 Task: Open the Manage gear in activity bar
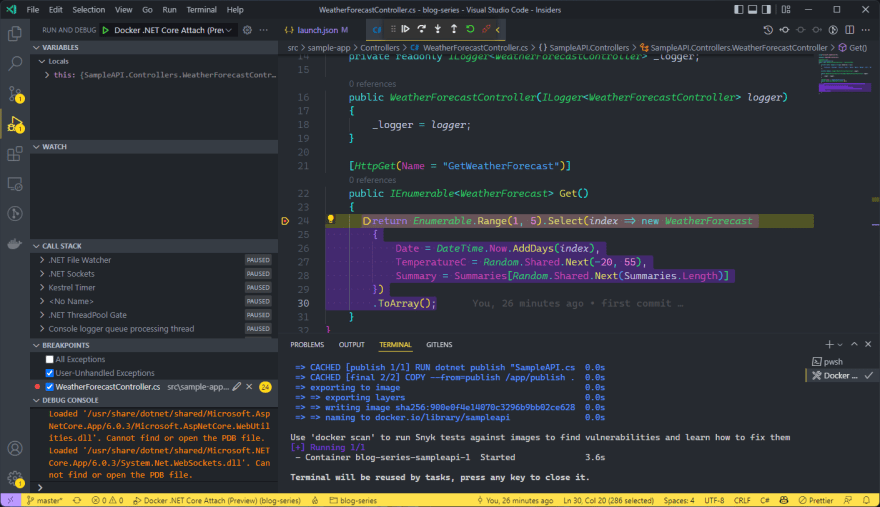click(15, 478)
